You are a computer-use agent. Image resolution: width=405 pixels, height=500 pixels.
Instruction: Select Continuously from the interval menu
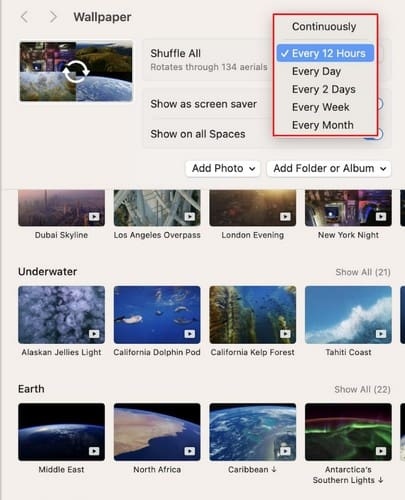coord(325,27)
